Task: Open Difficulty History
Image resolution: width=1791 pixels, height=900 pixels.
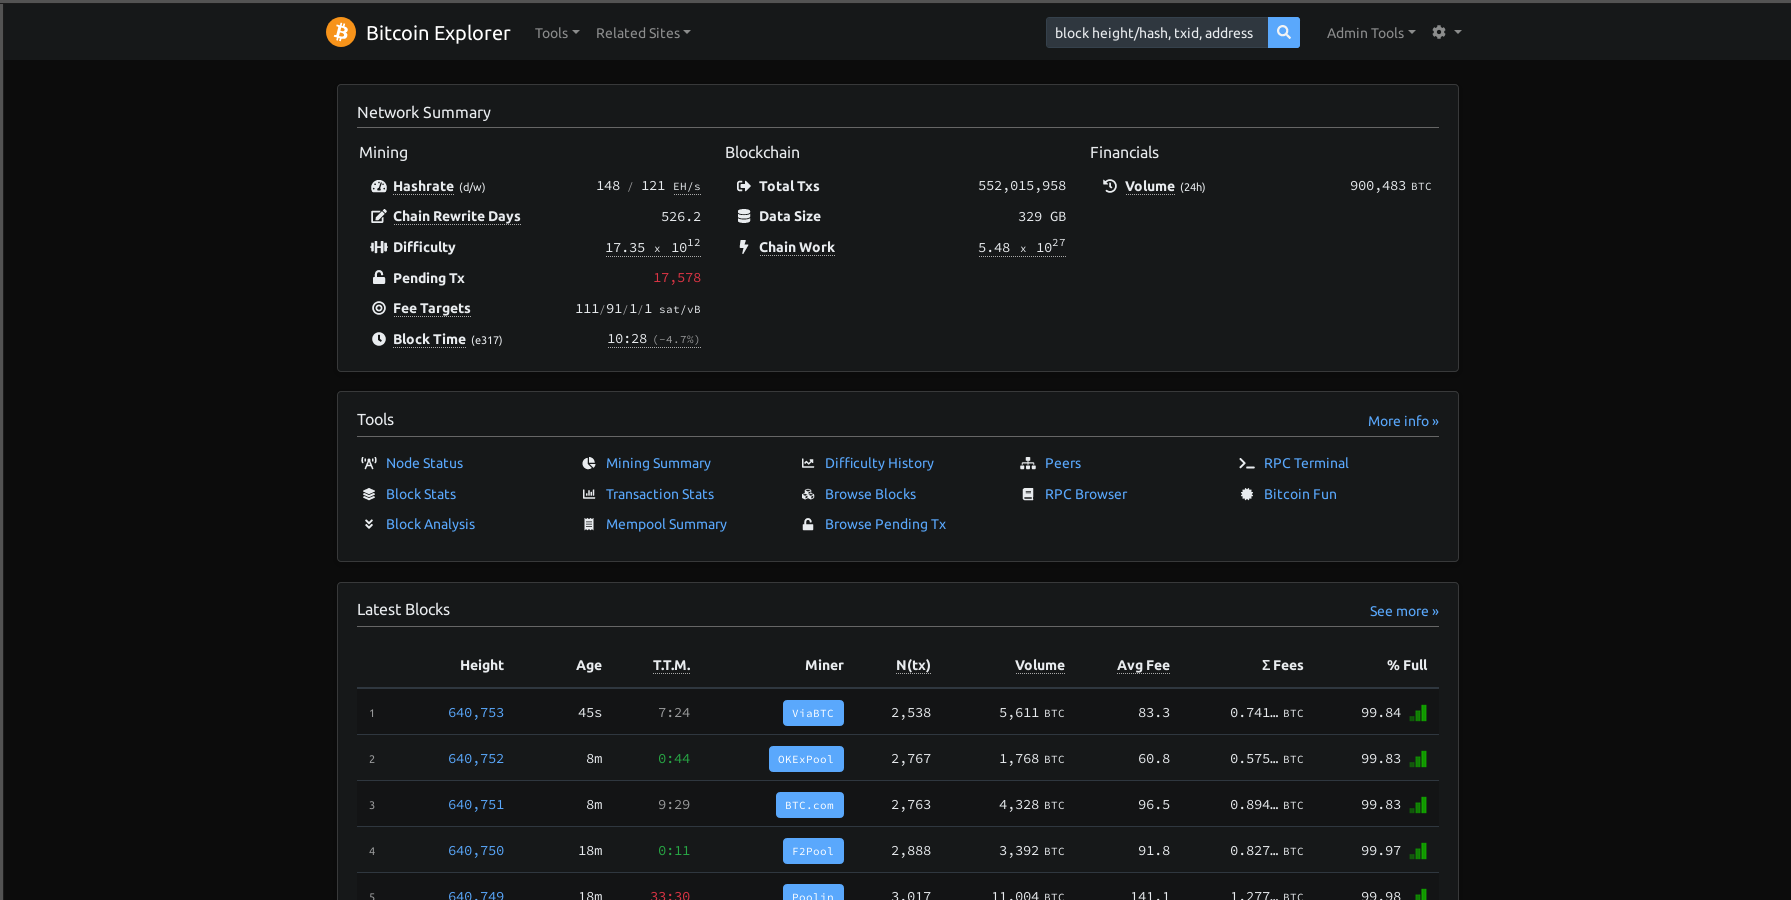Action: coord(879,463)
